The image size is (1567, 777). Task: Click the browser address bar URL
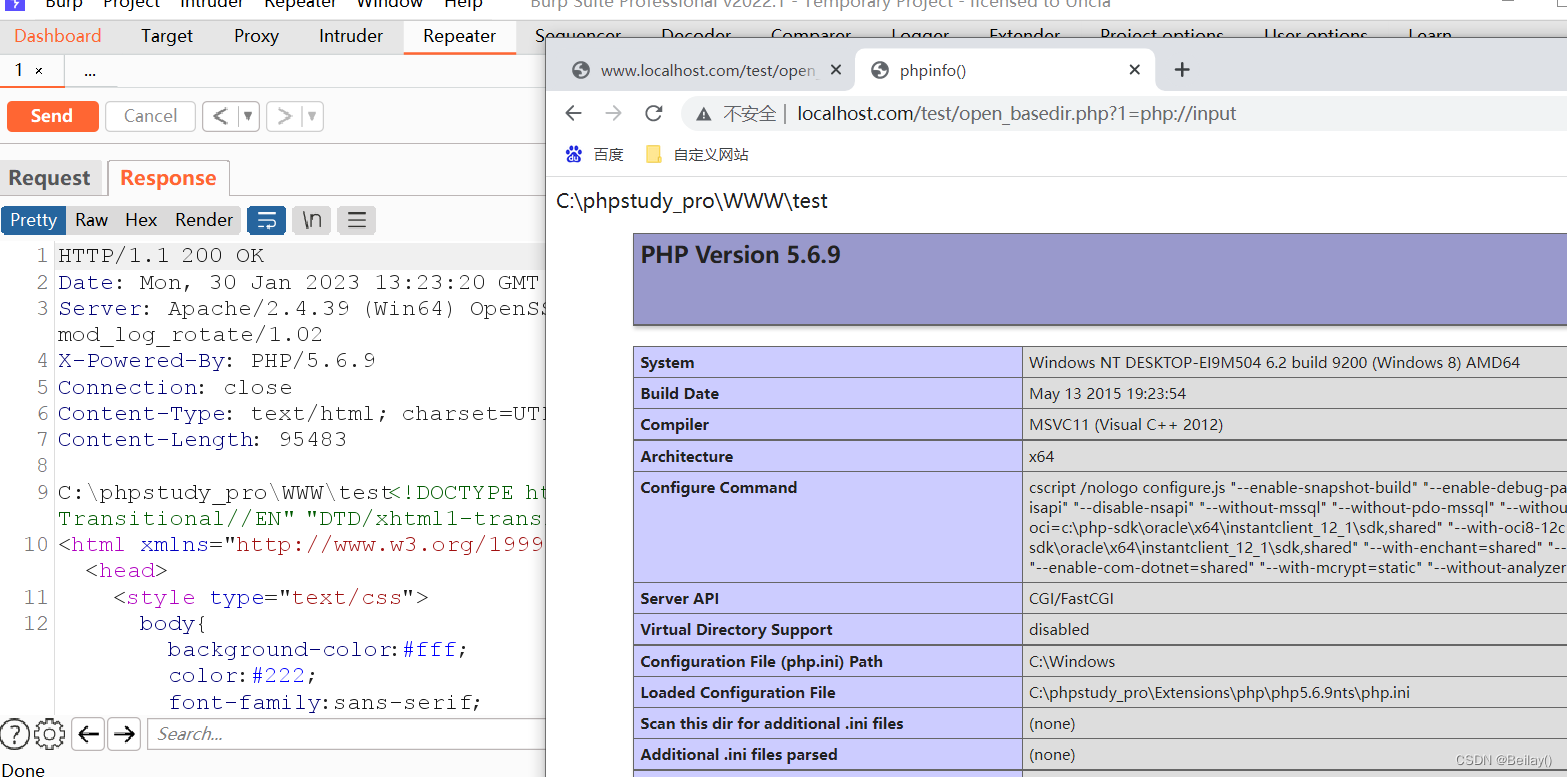1017,114
